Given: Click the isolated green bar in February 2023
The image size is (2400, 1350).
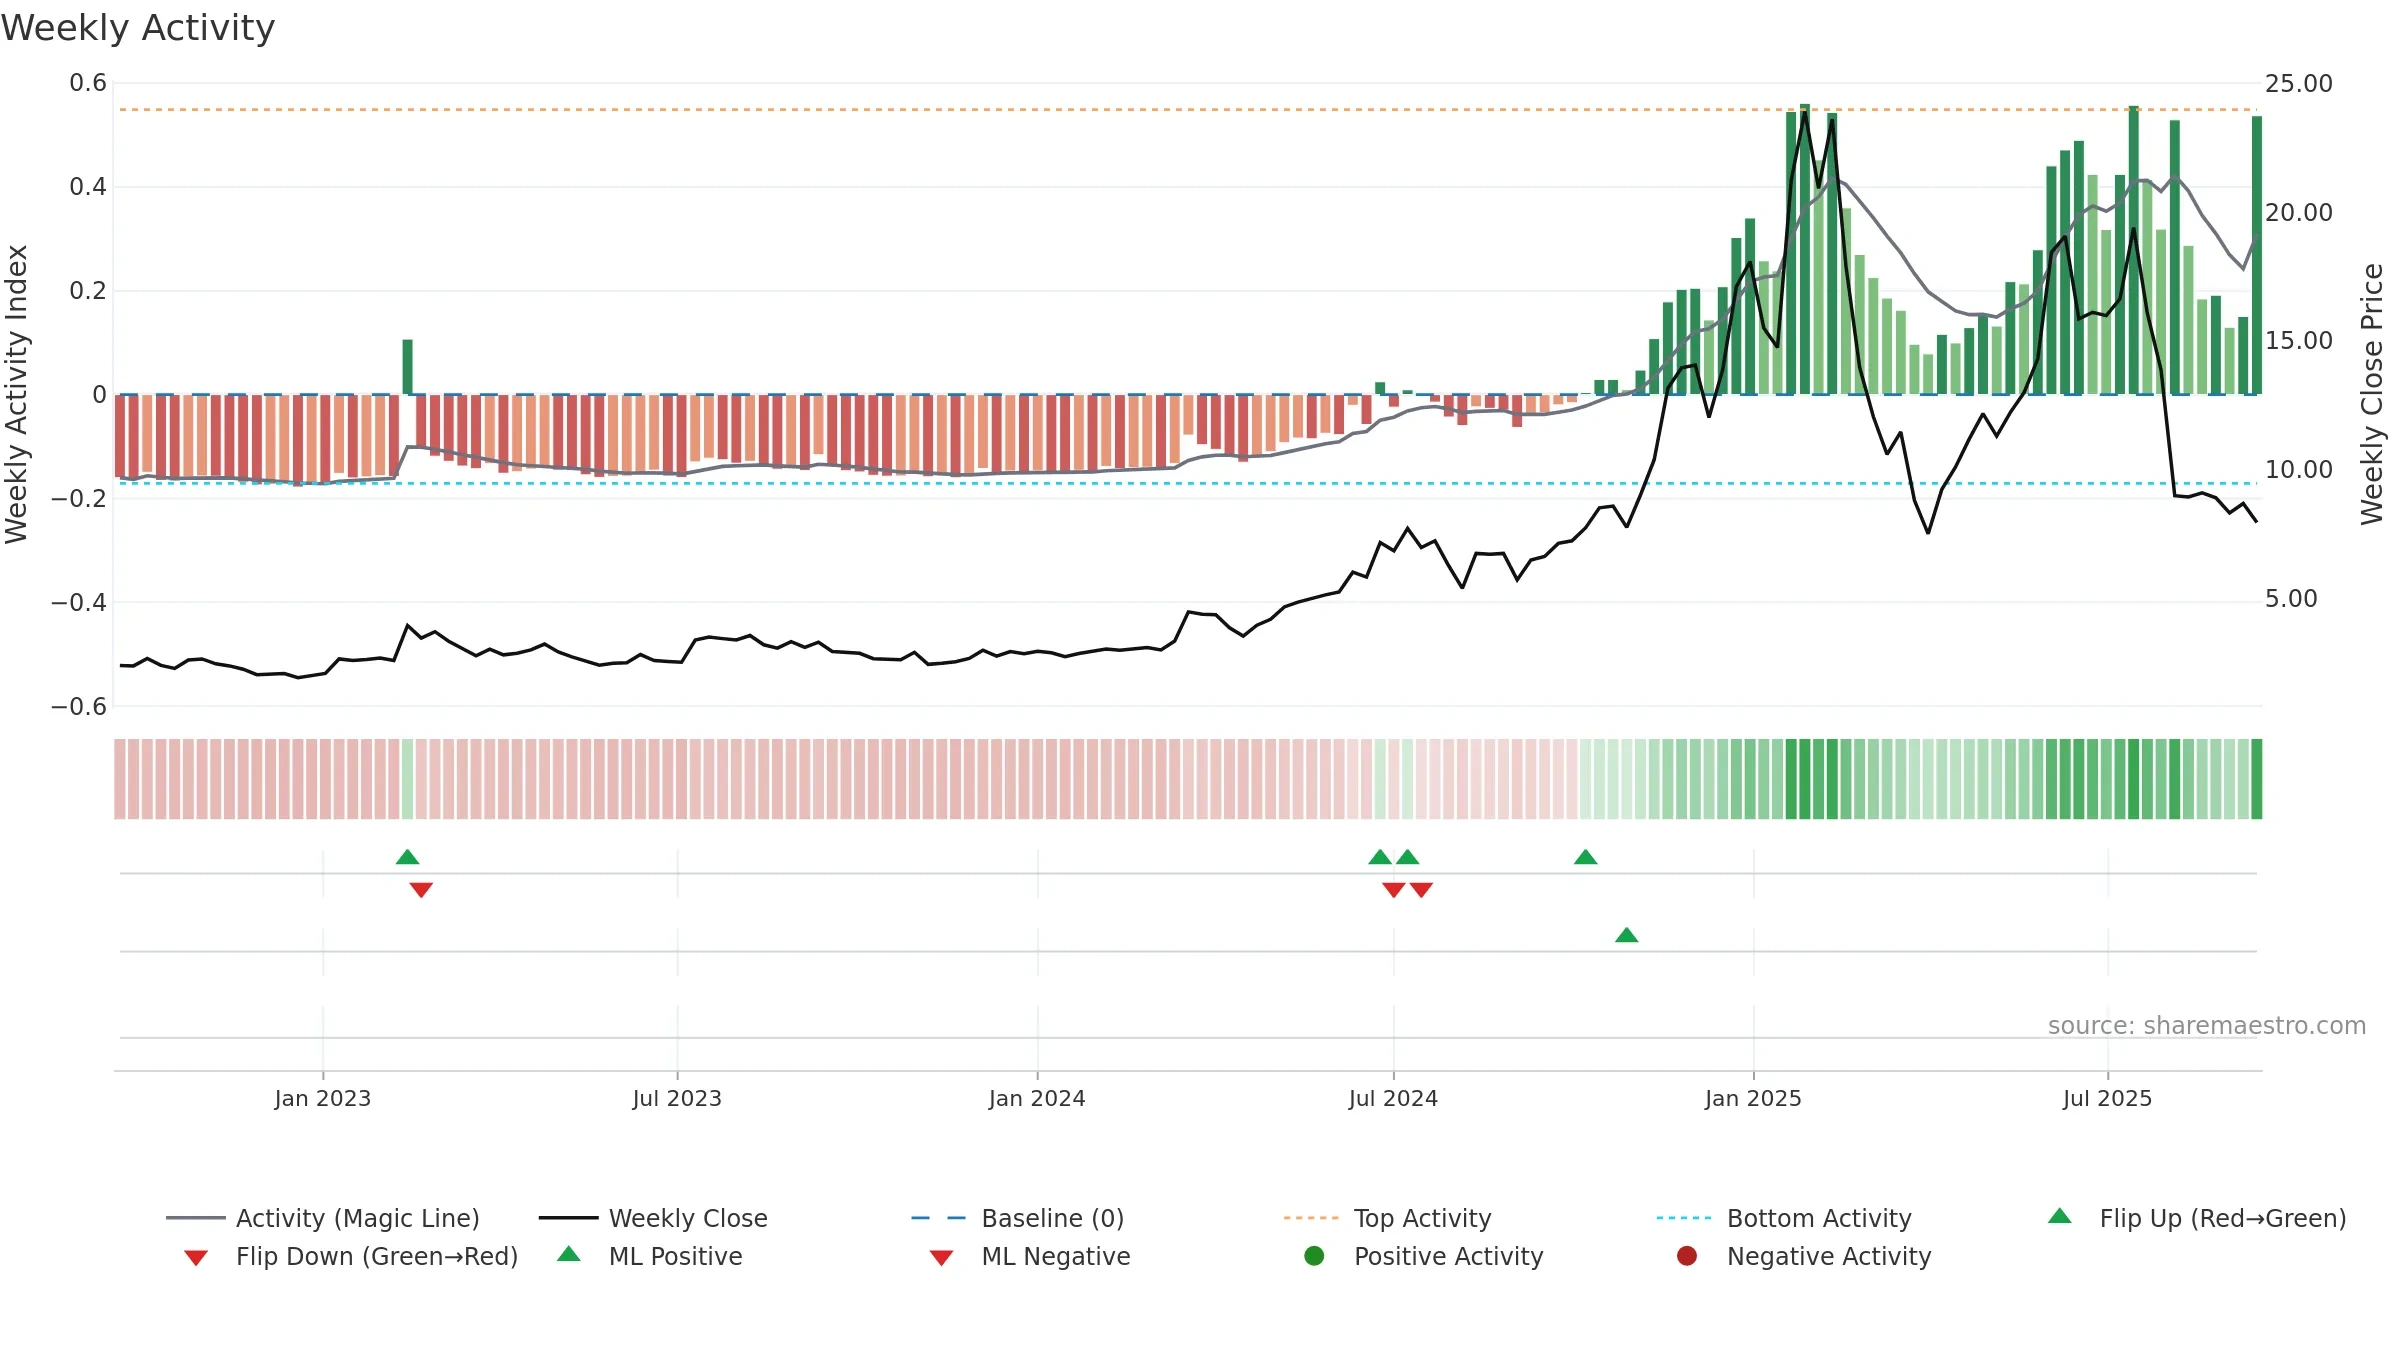Looking at the screenshot, I should click(x=407, y=367).
